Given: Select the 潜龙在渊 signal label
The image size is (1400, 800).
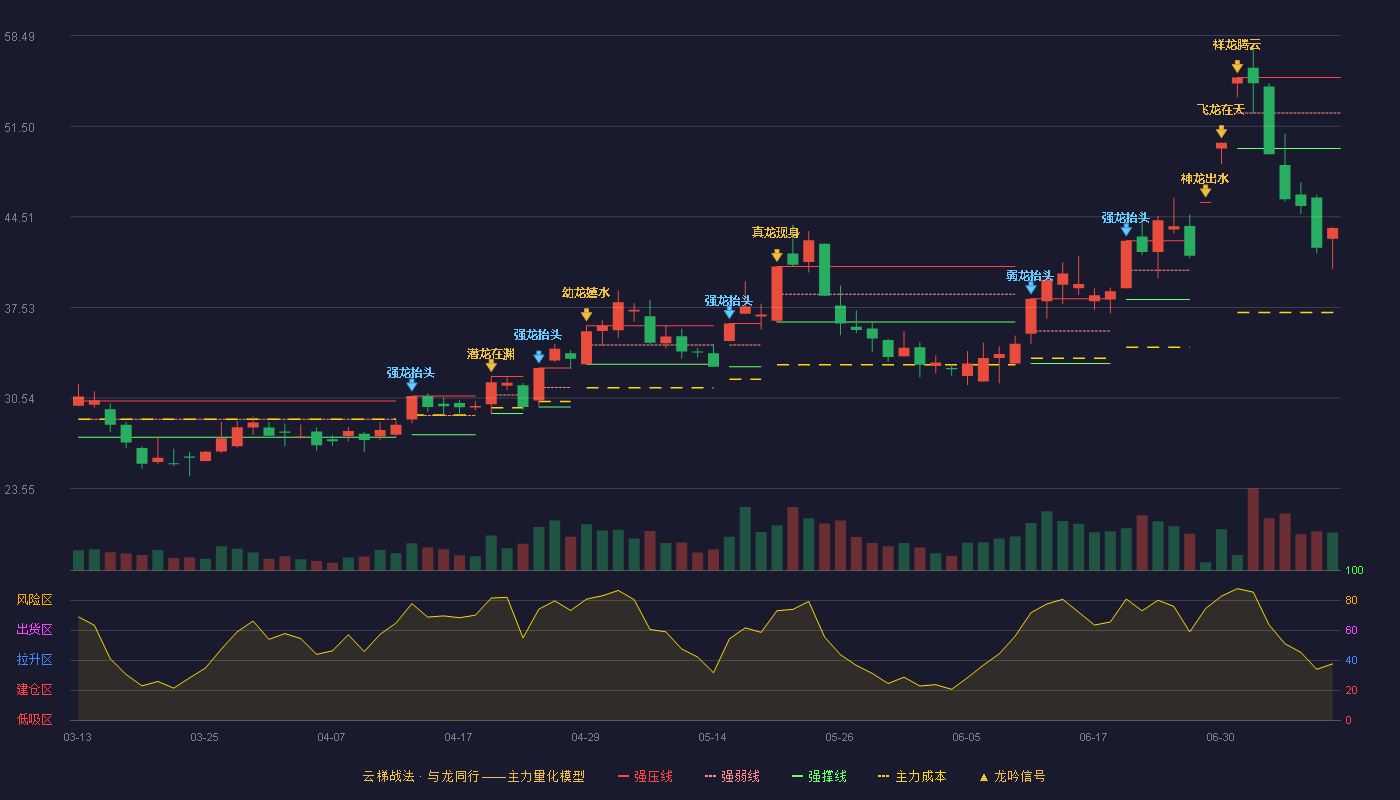Looking at the screenshot, I should click(x=491, y=354).
